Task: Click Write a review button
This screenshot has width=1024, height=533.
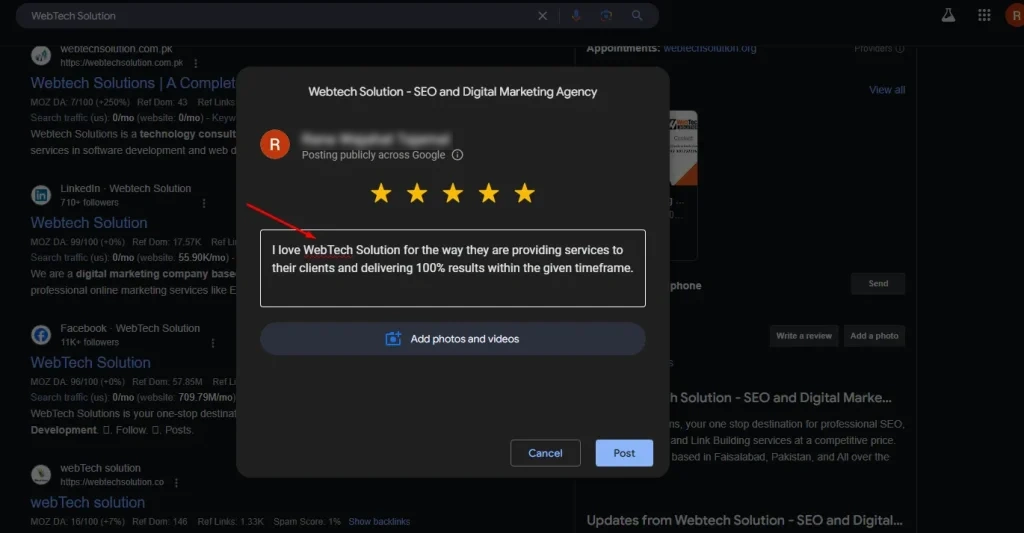Action: (804, 336)
